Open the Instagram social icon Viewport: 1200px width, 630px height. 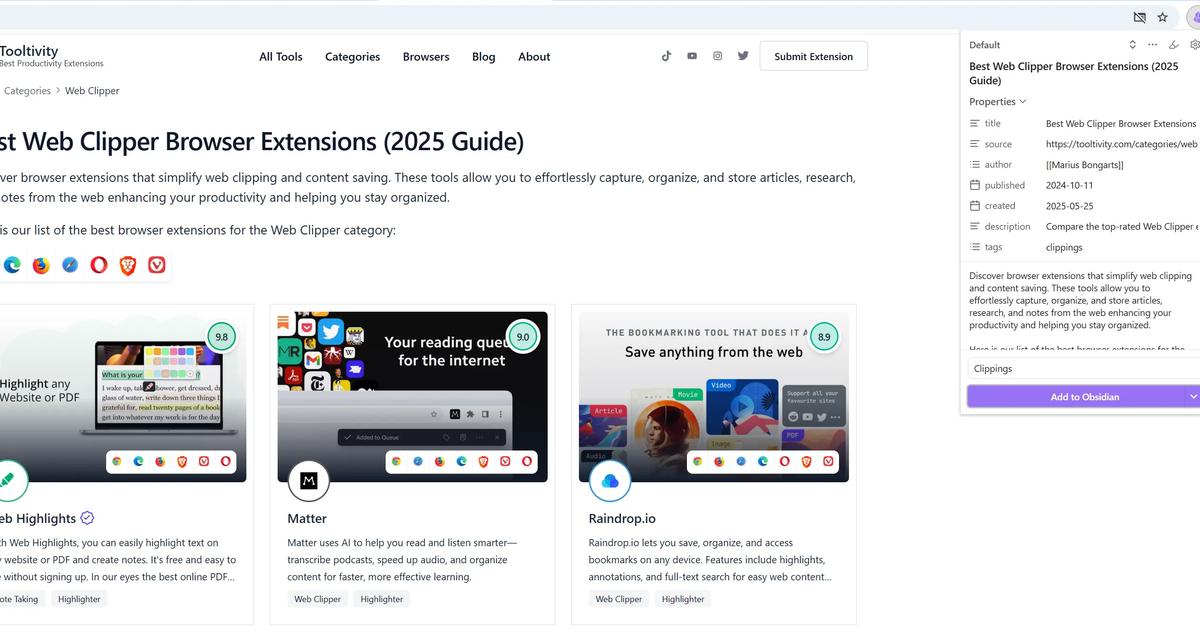tap(717, 56)
